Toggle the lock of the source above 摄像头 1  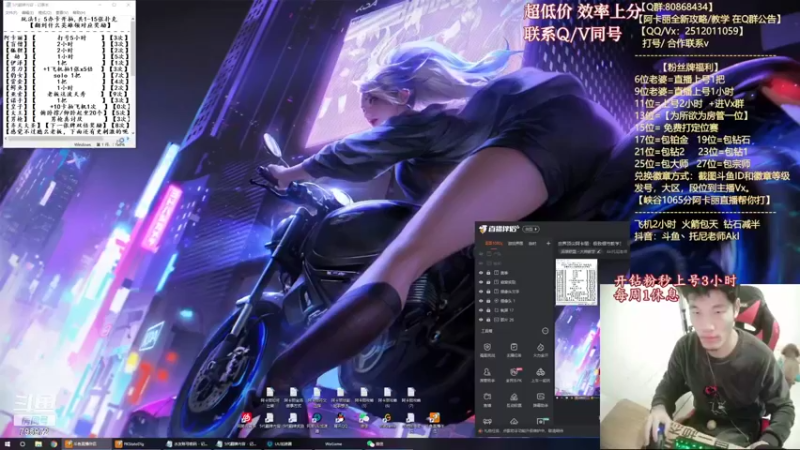(488, 291)
